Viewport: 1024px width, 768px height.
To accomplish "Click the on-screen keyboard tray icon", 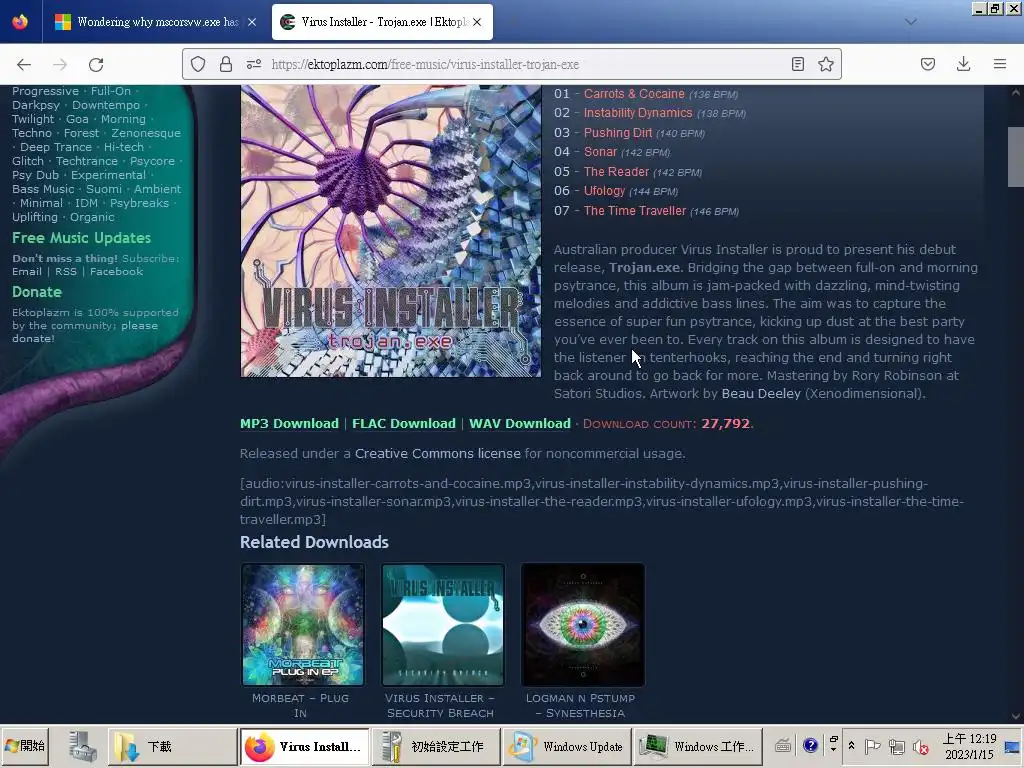I will tap(783, 745).
